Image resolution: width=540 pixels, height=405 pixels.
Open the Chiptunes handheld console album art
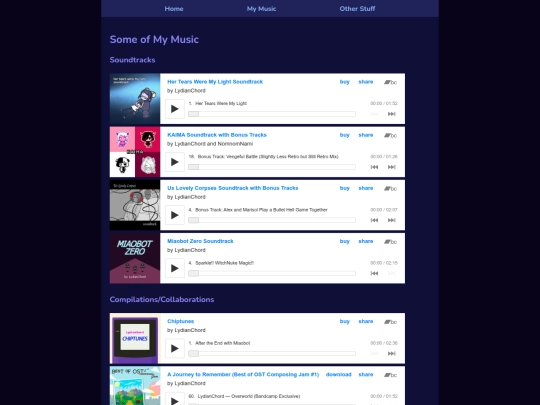click(135, 338)
